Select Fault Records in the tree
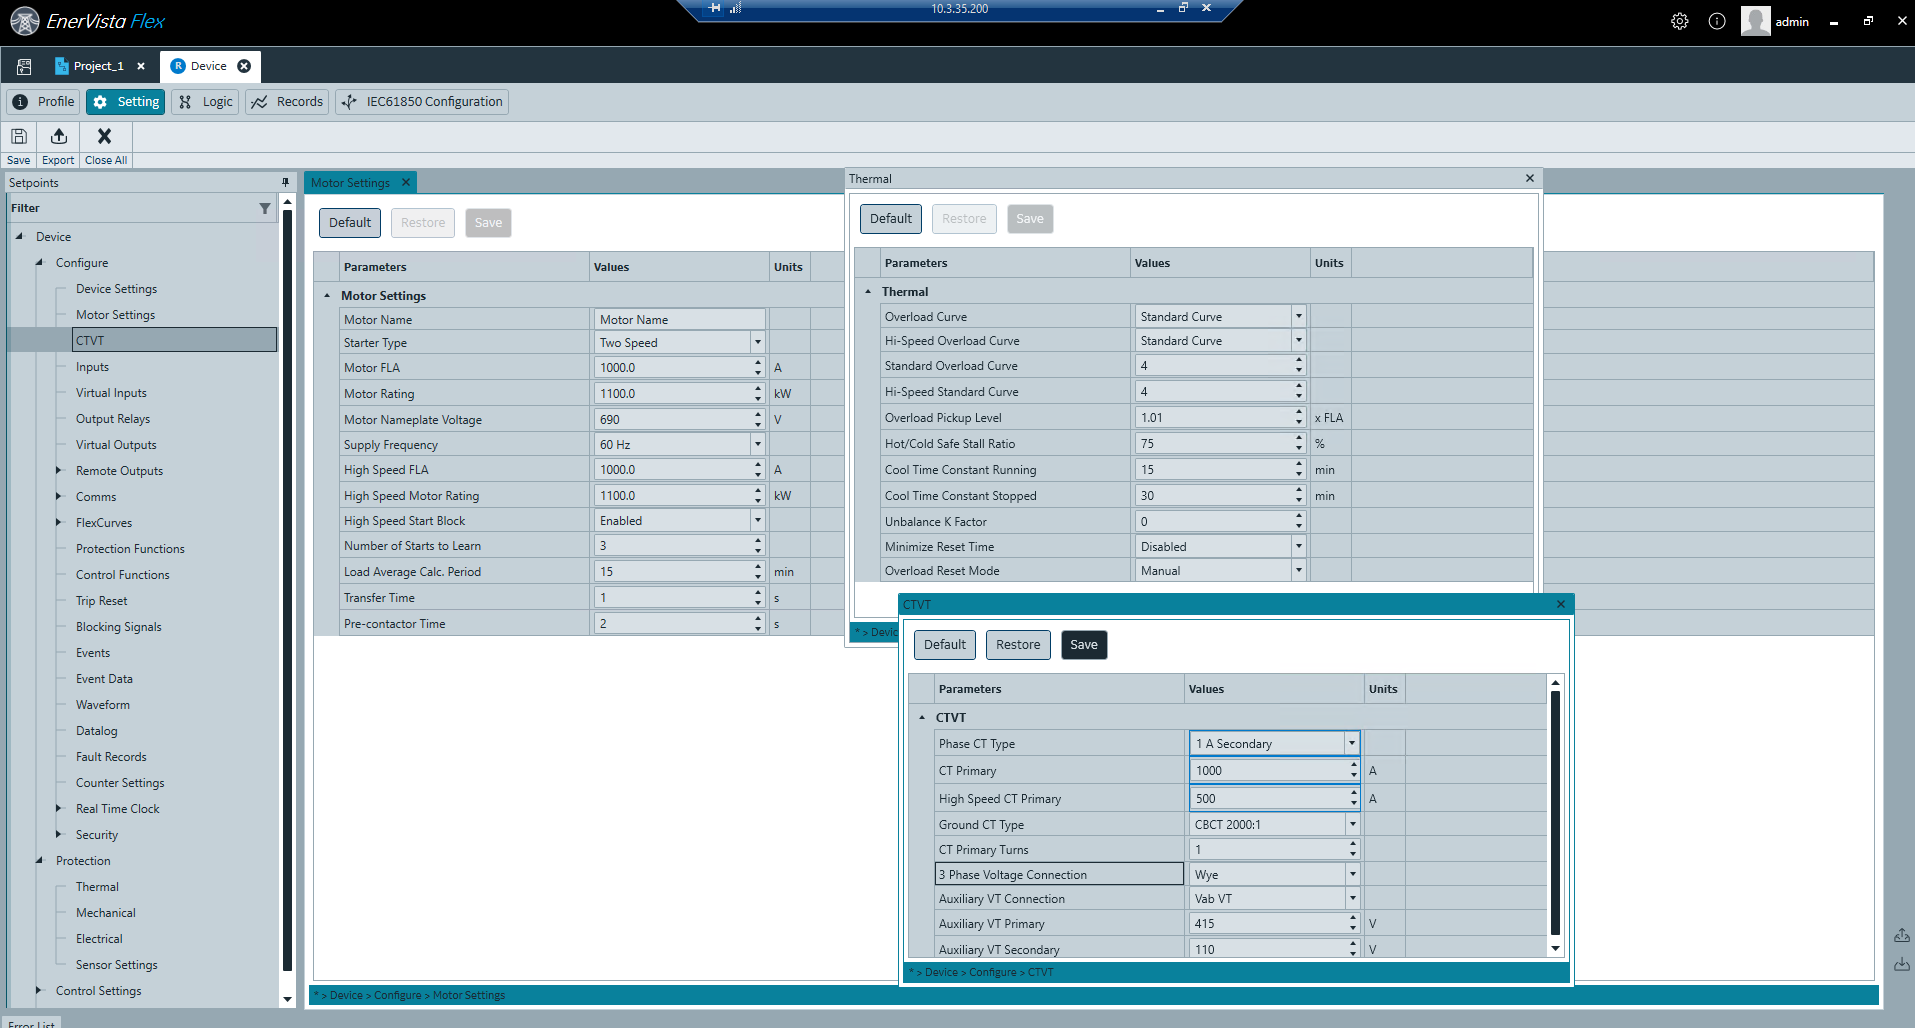The height and width of the screenshot is (1028, 1915). point(111,756)
